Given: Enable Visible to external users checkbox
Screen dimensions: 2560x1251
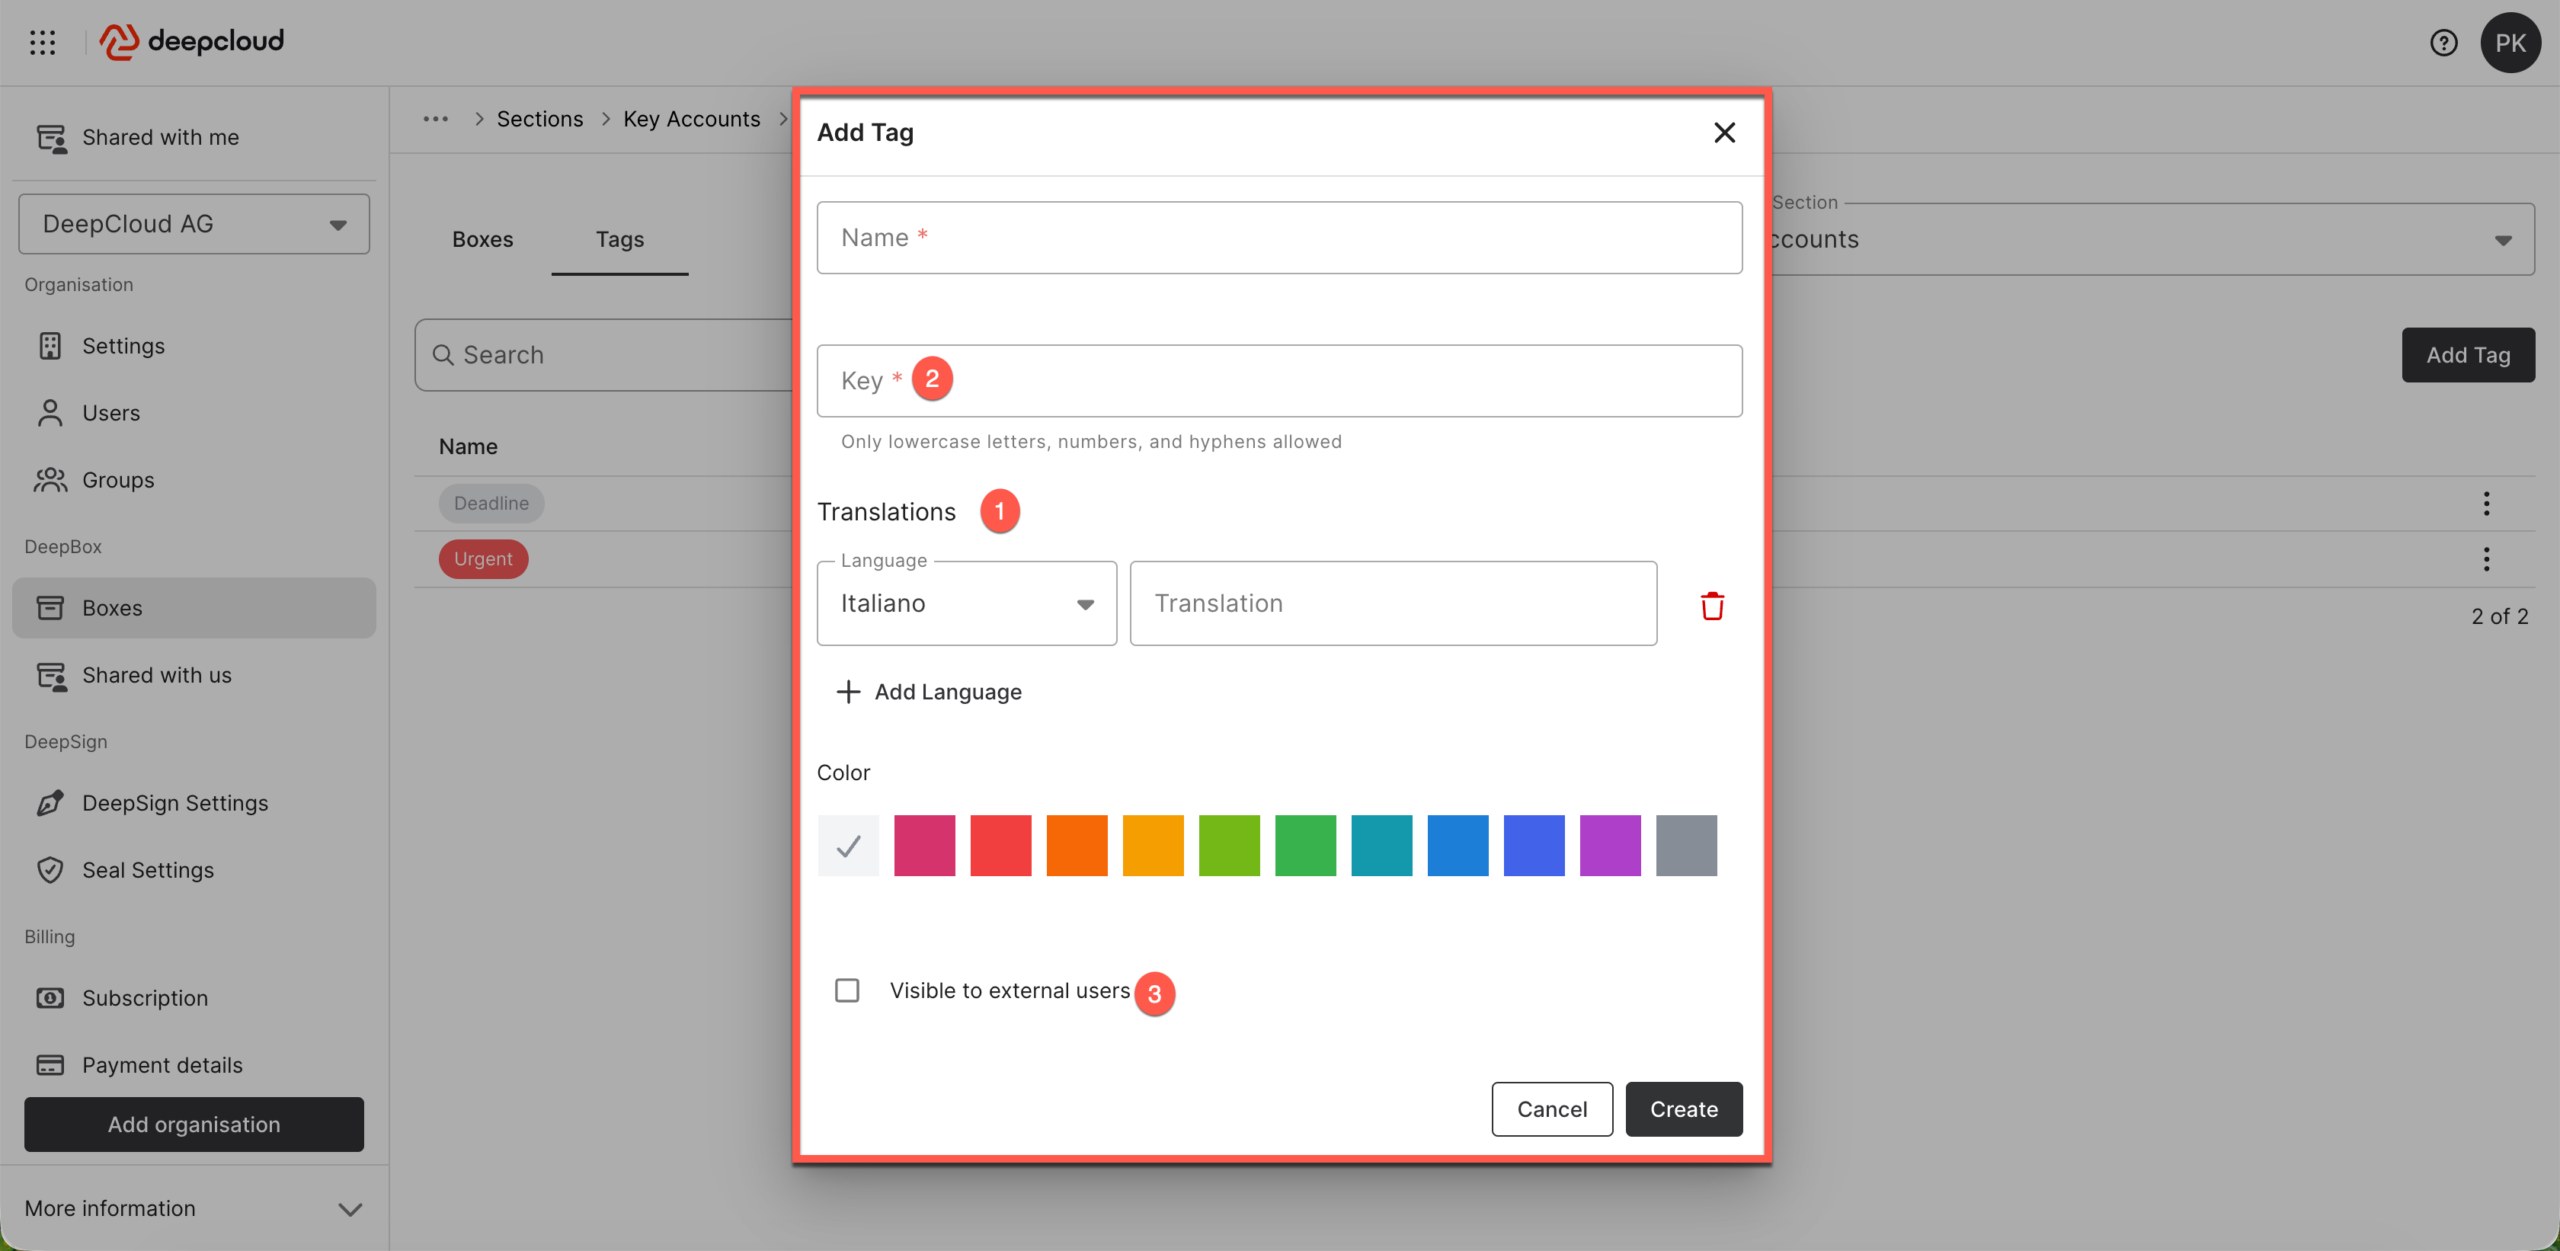Looking at the screenshot, I should coord(847,990).
